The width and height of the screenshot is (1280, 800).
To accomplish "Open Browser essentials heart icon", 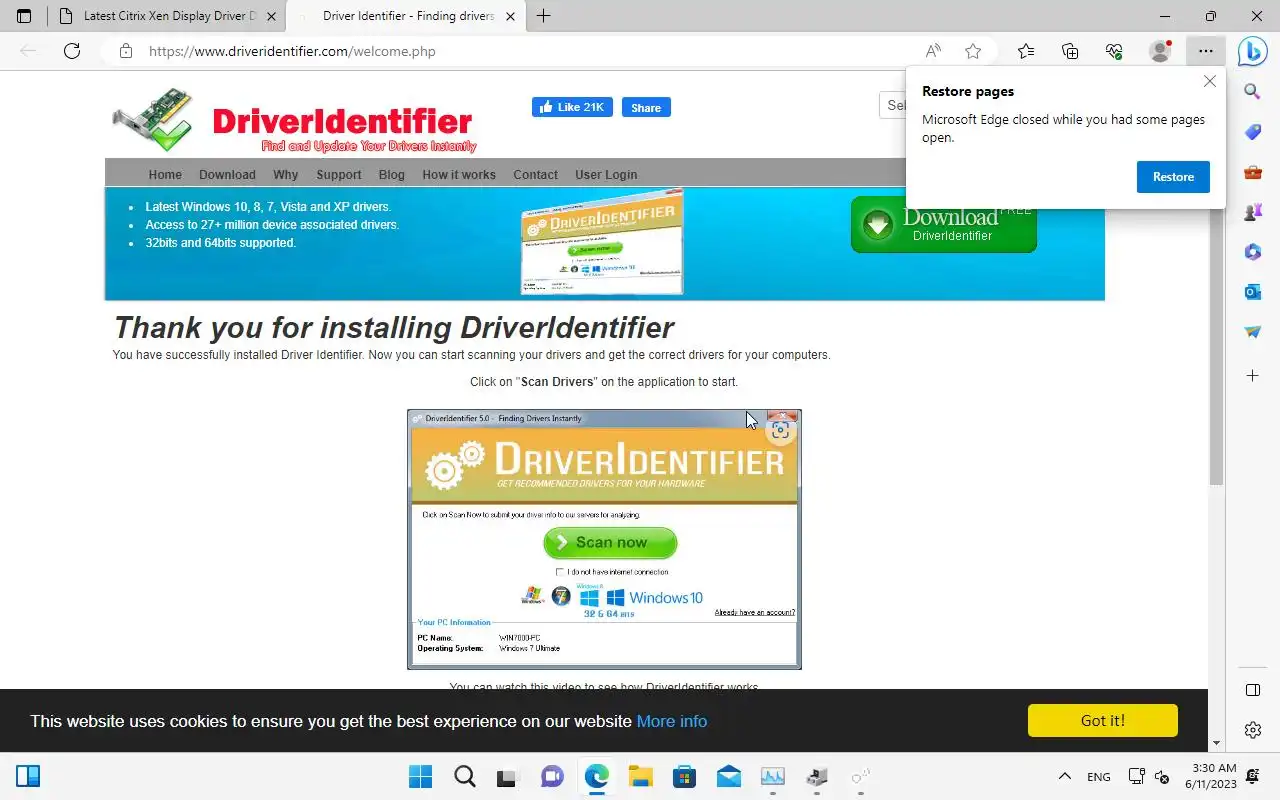I will 1114,51.
